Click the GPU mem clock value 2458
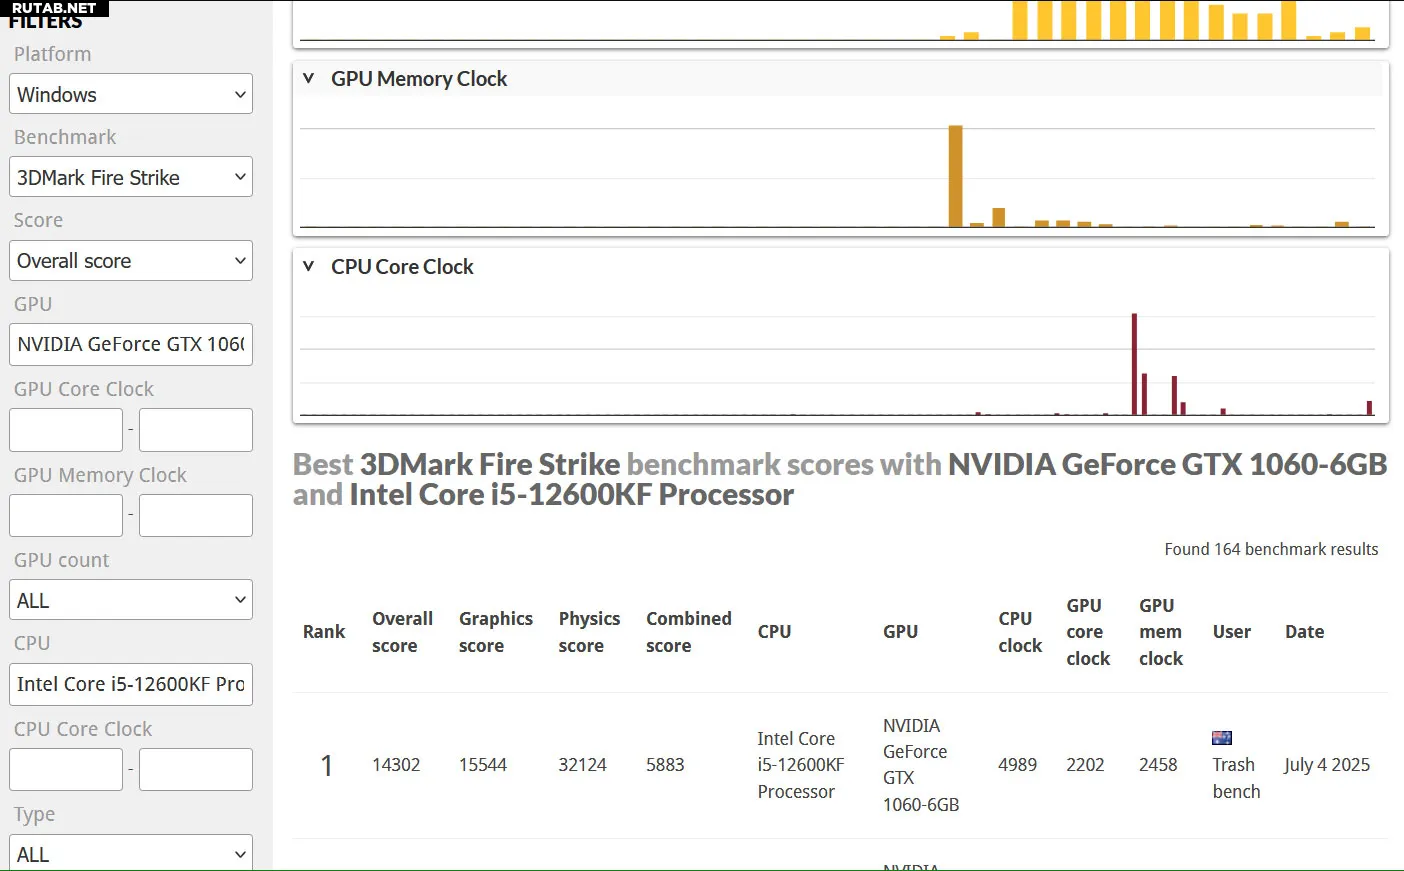This screenshot has height=871, width=1404. [1158, 765]
